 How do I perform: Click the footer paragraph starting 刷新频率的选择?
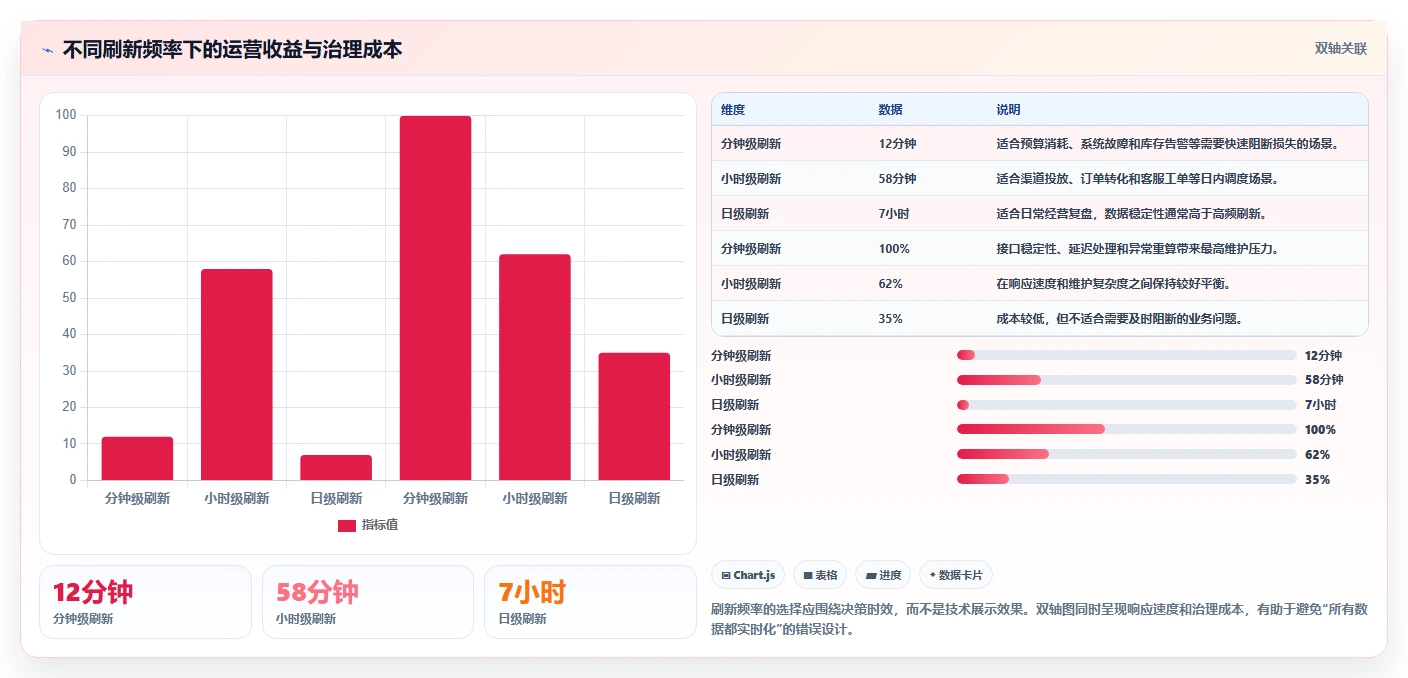(x=1039, y=620)
